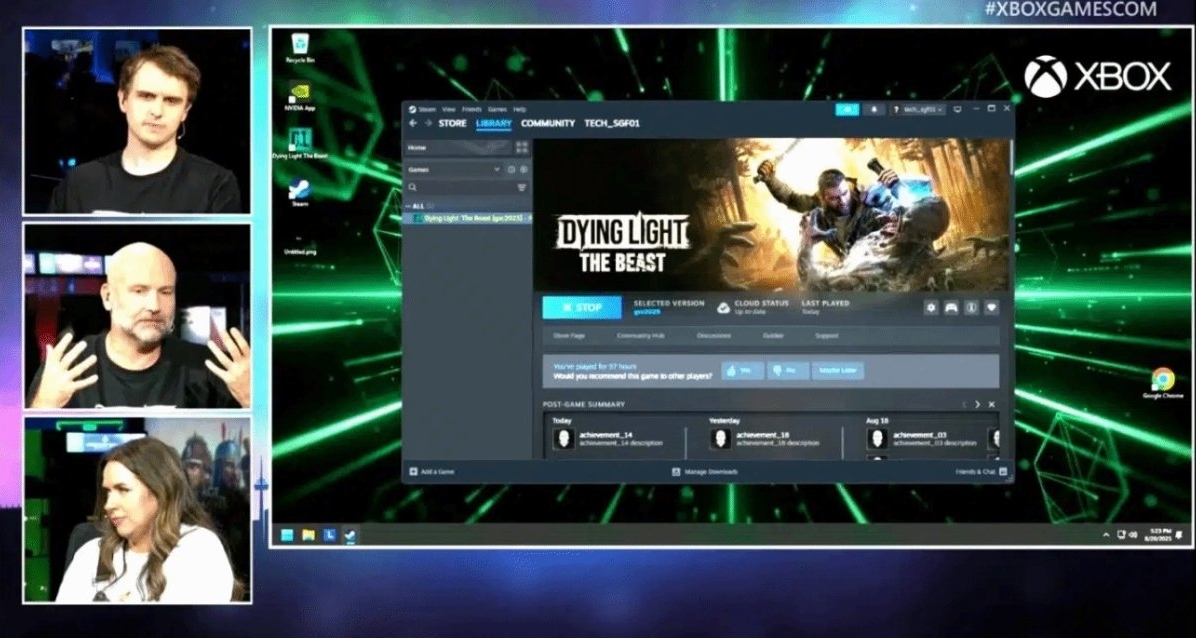Open the Steam menu

pyautogui.click(x=426, y=109)
